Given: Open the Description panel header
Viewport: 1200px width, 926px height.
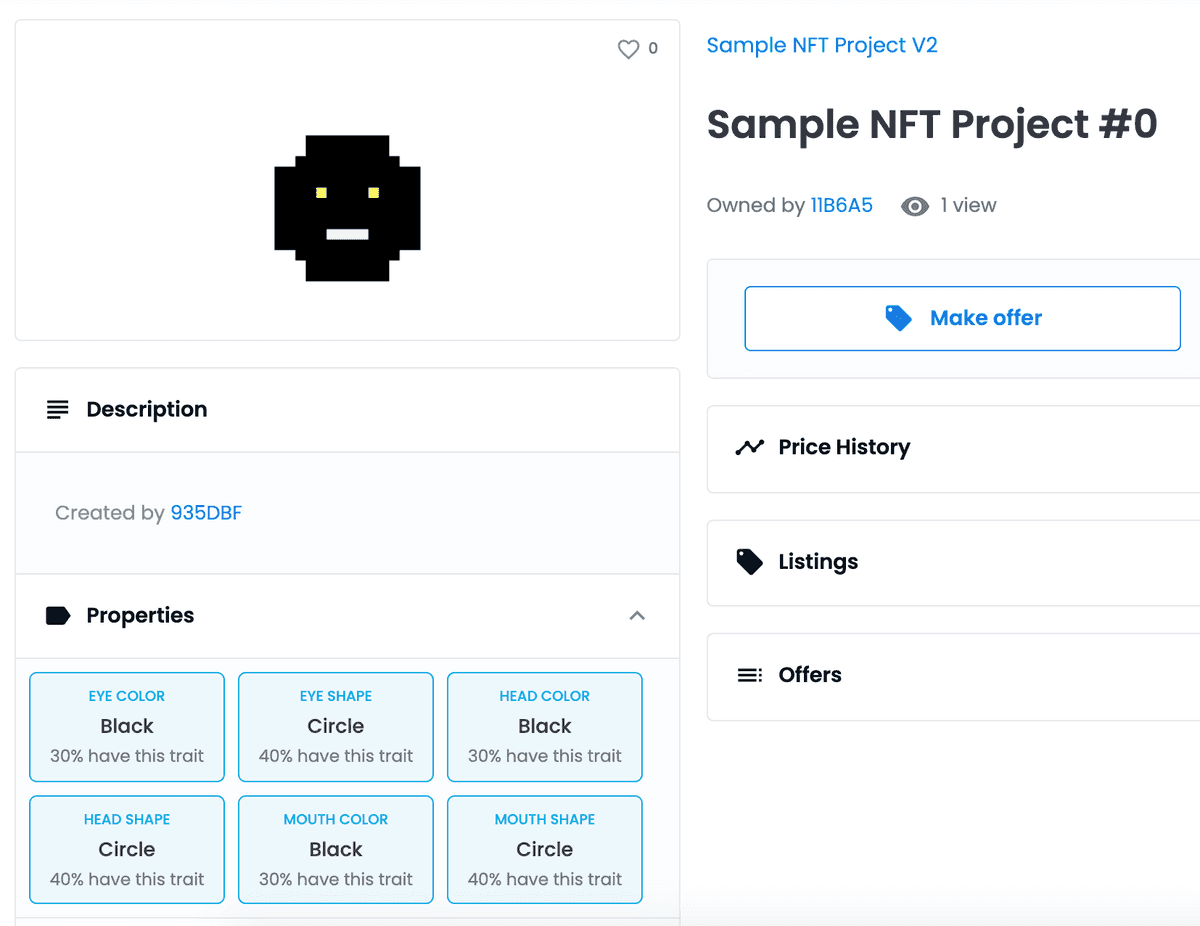Looking at the screenshot, I should point(146,408).
